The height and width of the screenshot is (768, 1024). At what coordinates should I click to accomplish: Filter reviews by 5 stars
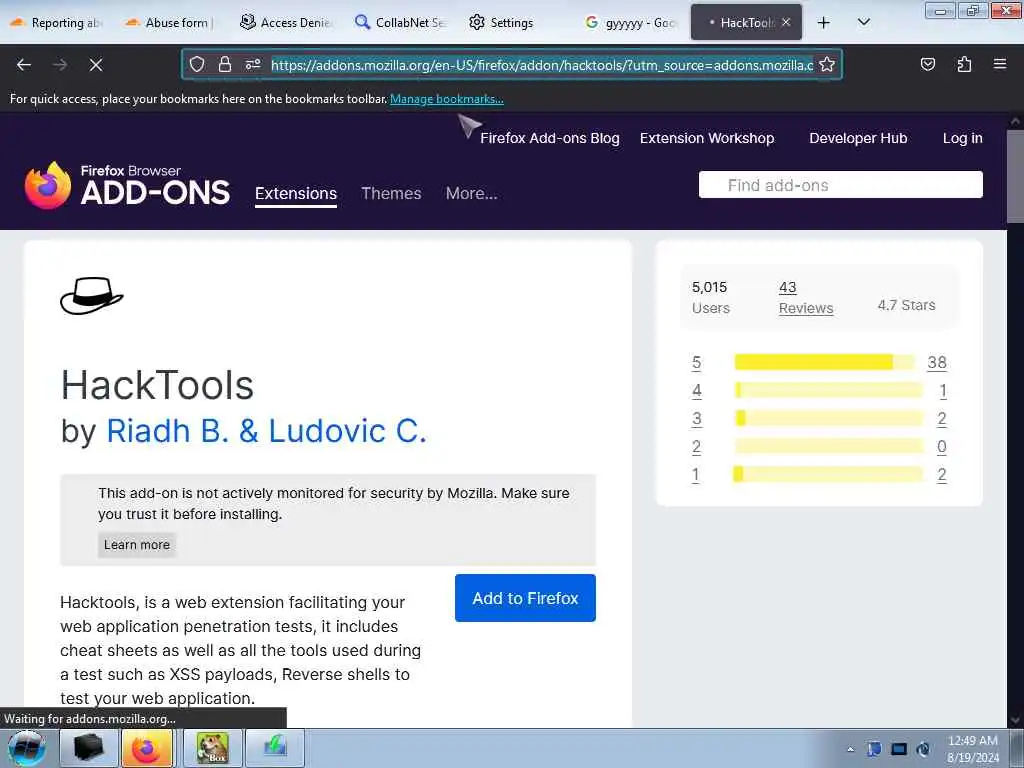pos(696,363)
